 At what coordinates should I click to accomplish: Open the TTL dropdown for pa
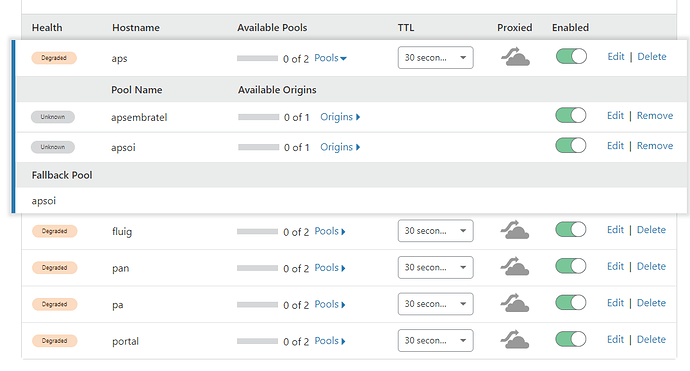click(x=436, y=304)
